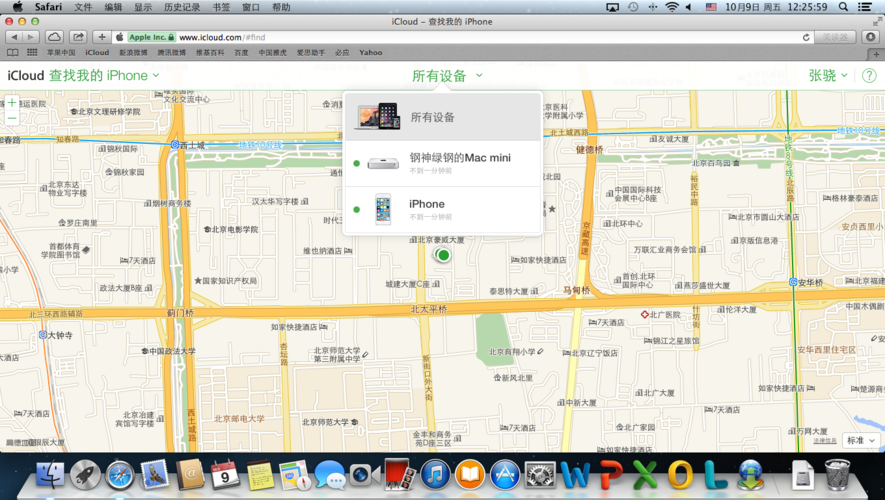Screen dimensions: 885x500
Task: Open Spotlight search magnifier
Action: (843, 7)
